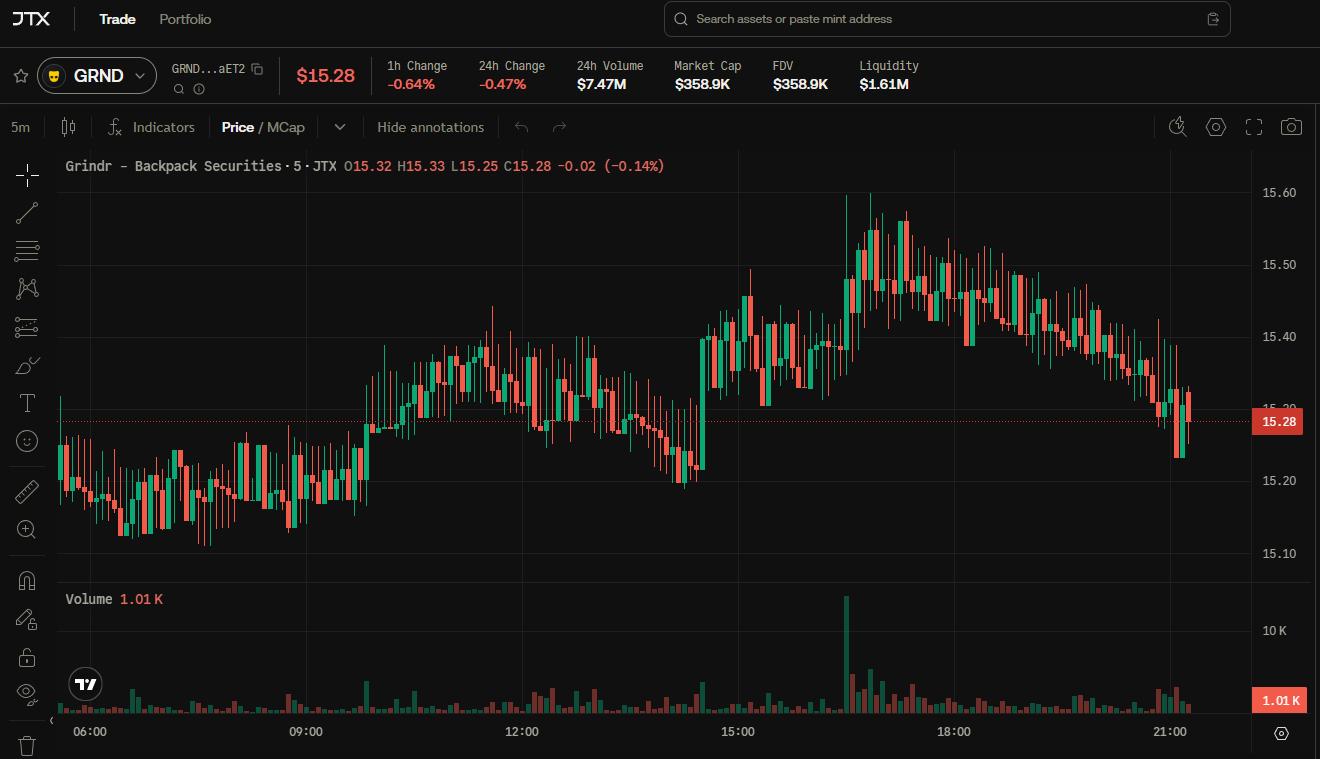Select the XABCD pattern tool

point(27,289)
